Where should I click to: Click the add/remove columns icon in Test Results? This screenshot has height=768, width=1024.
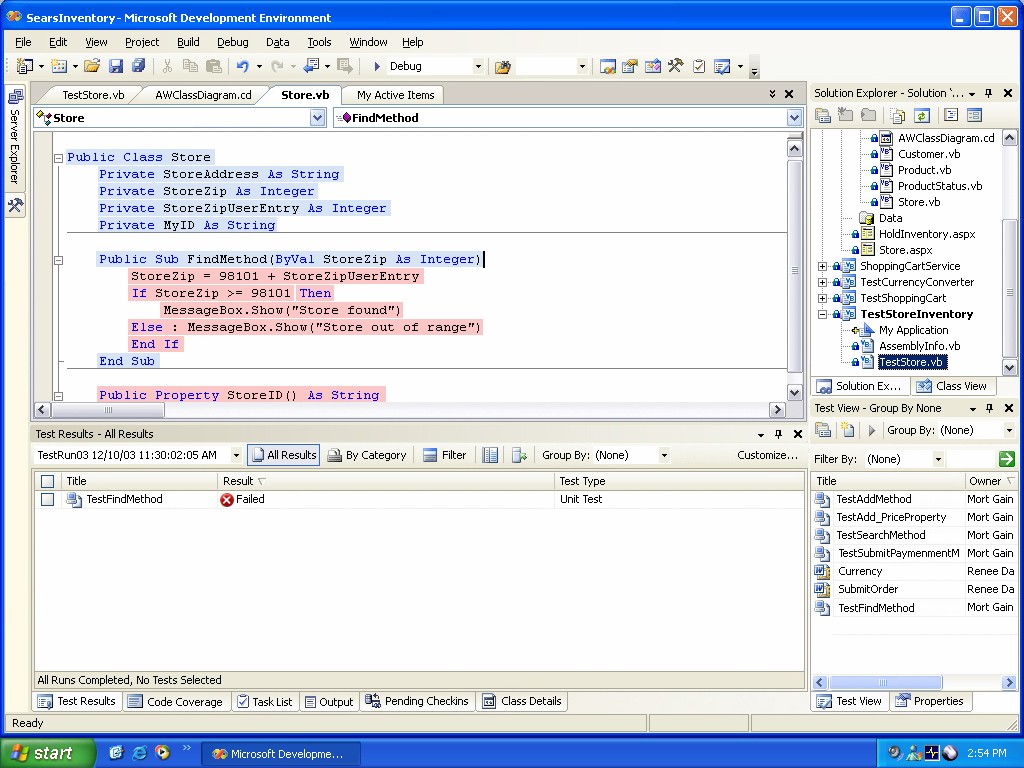click(490, 455)
